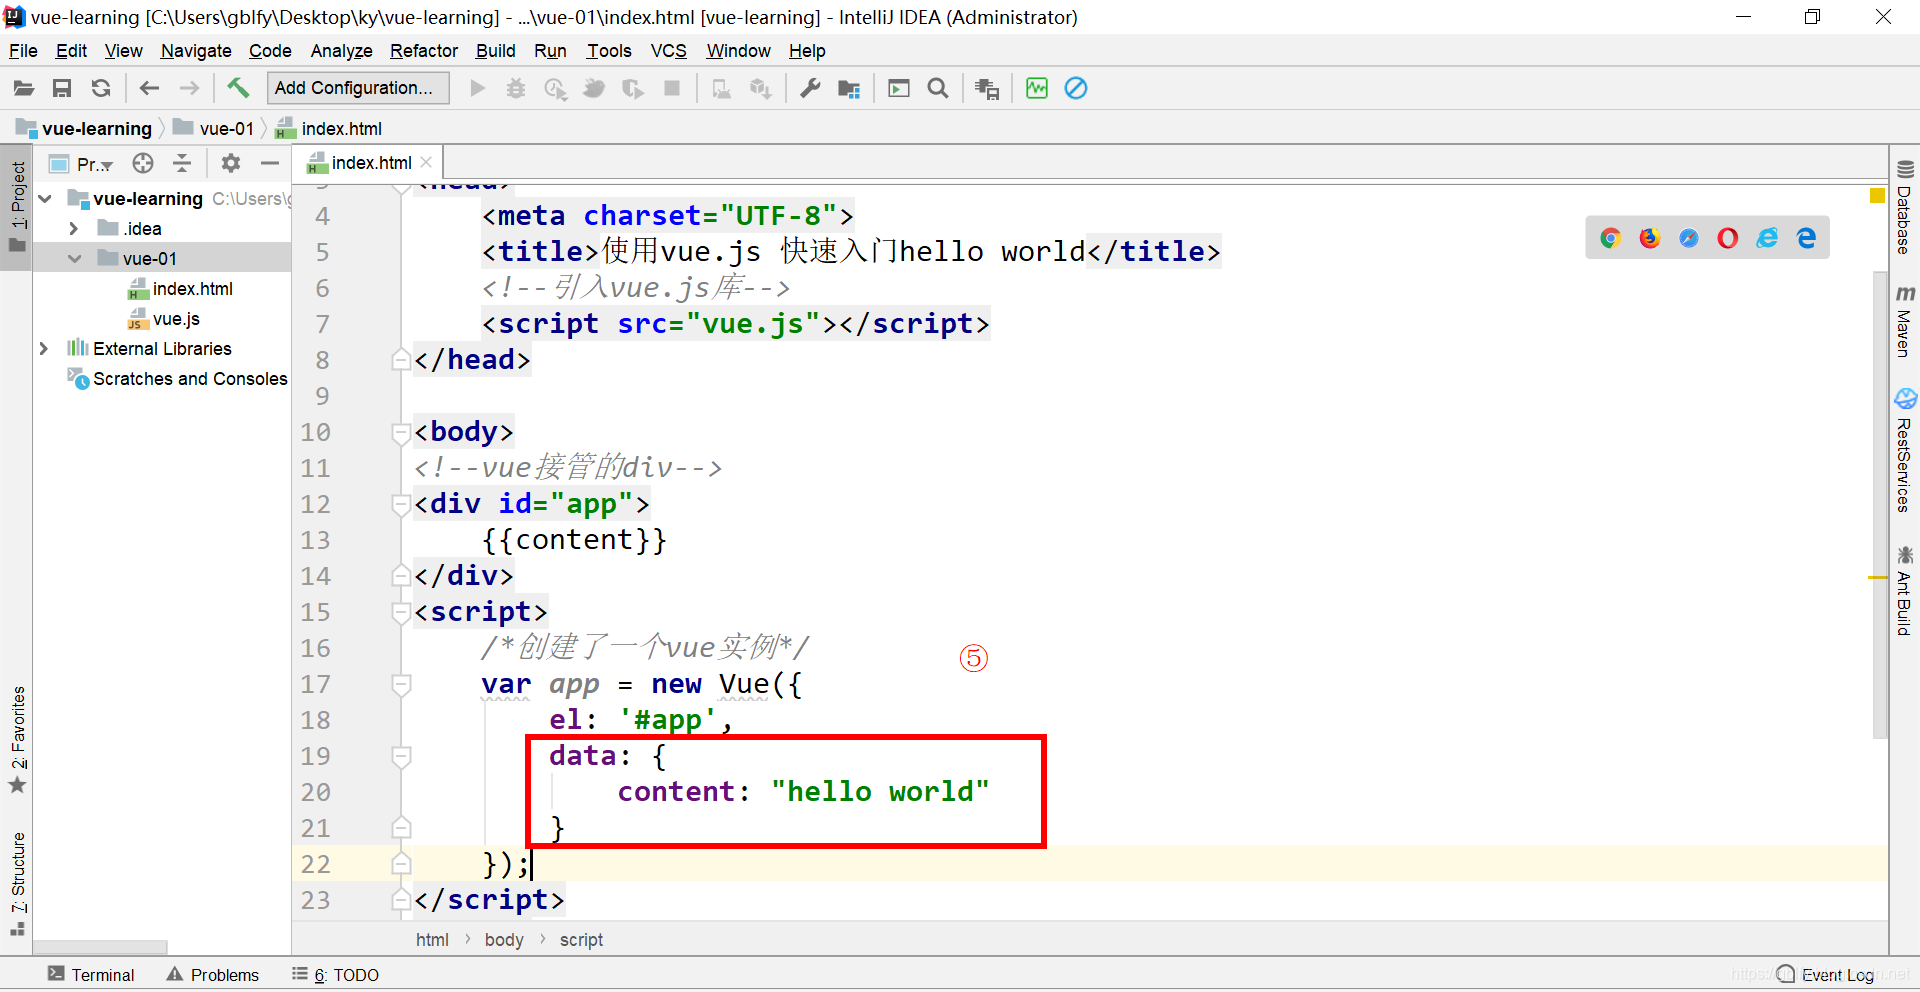The height and width of the screenshot is (992, 1920).
Task: Open the Navigate menu
Action: click(196, 51)
